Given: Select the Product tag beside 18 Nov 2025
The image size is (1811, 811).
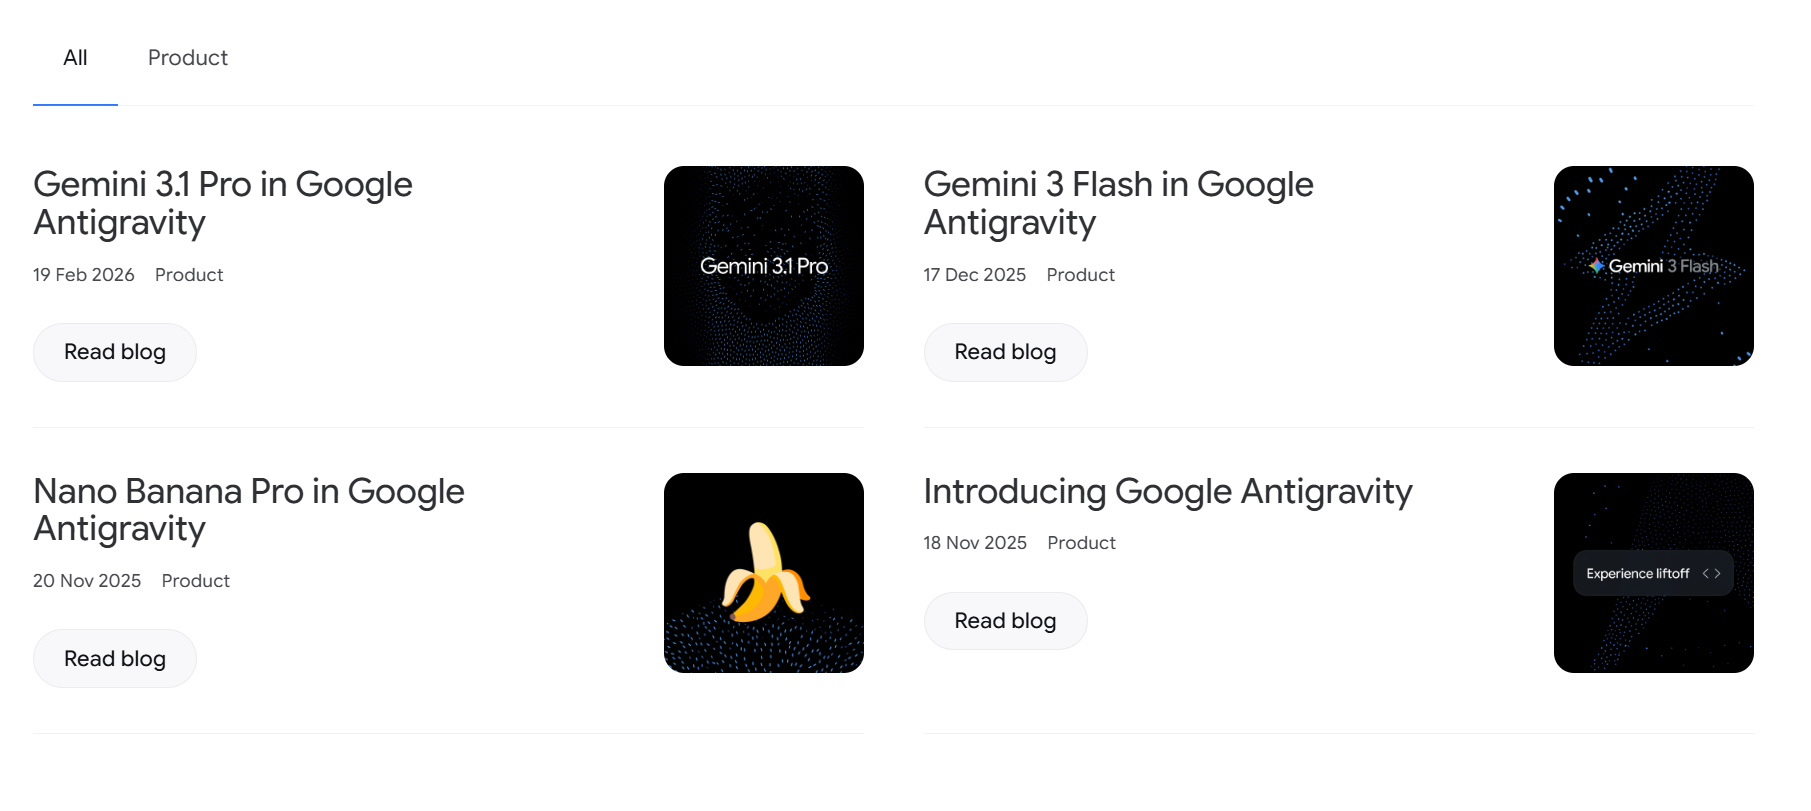Looking at the screenshot, I should click(1081, 543).
